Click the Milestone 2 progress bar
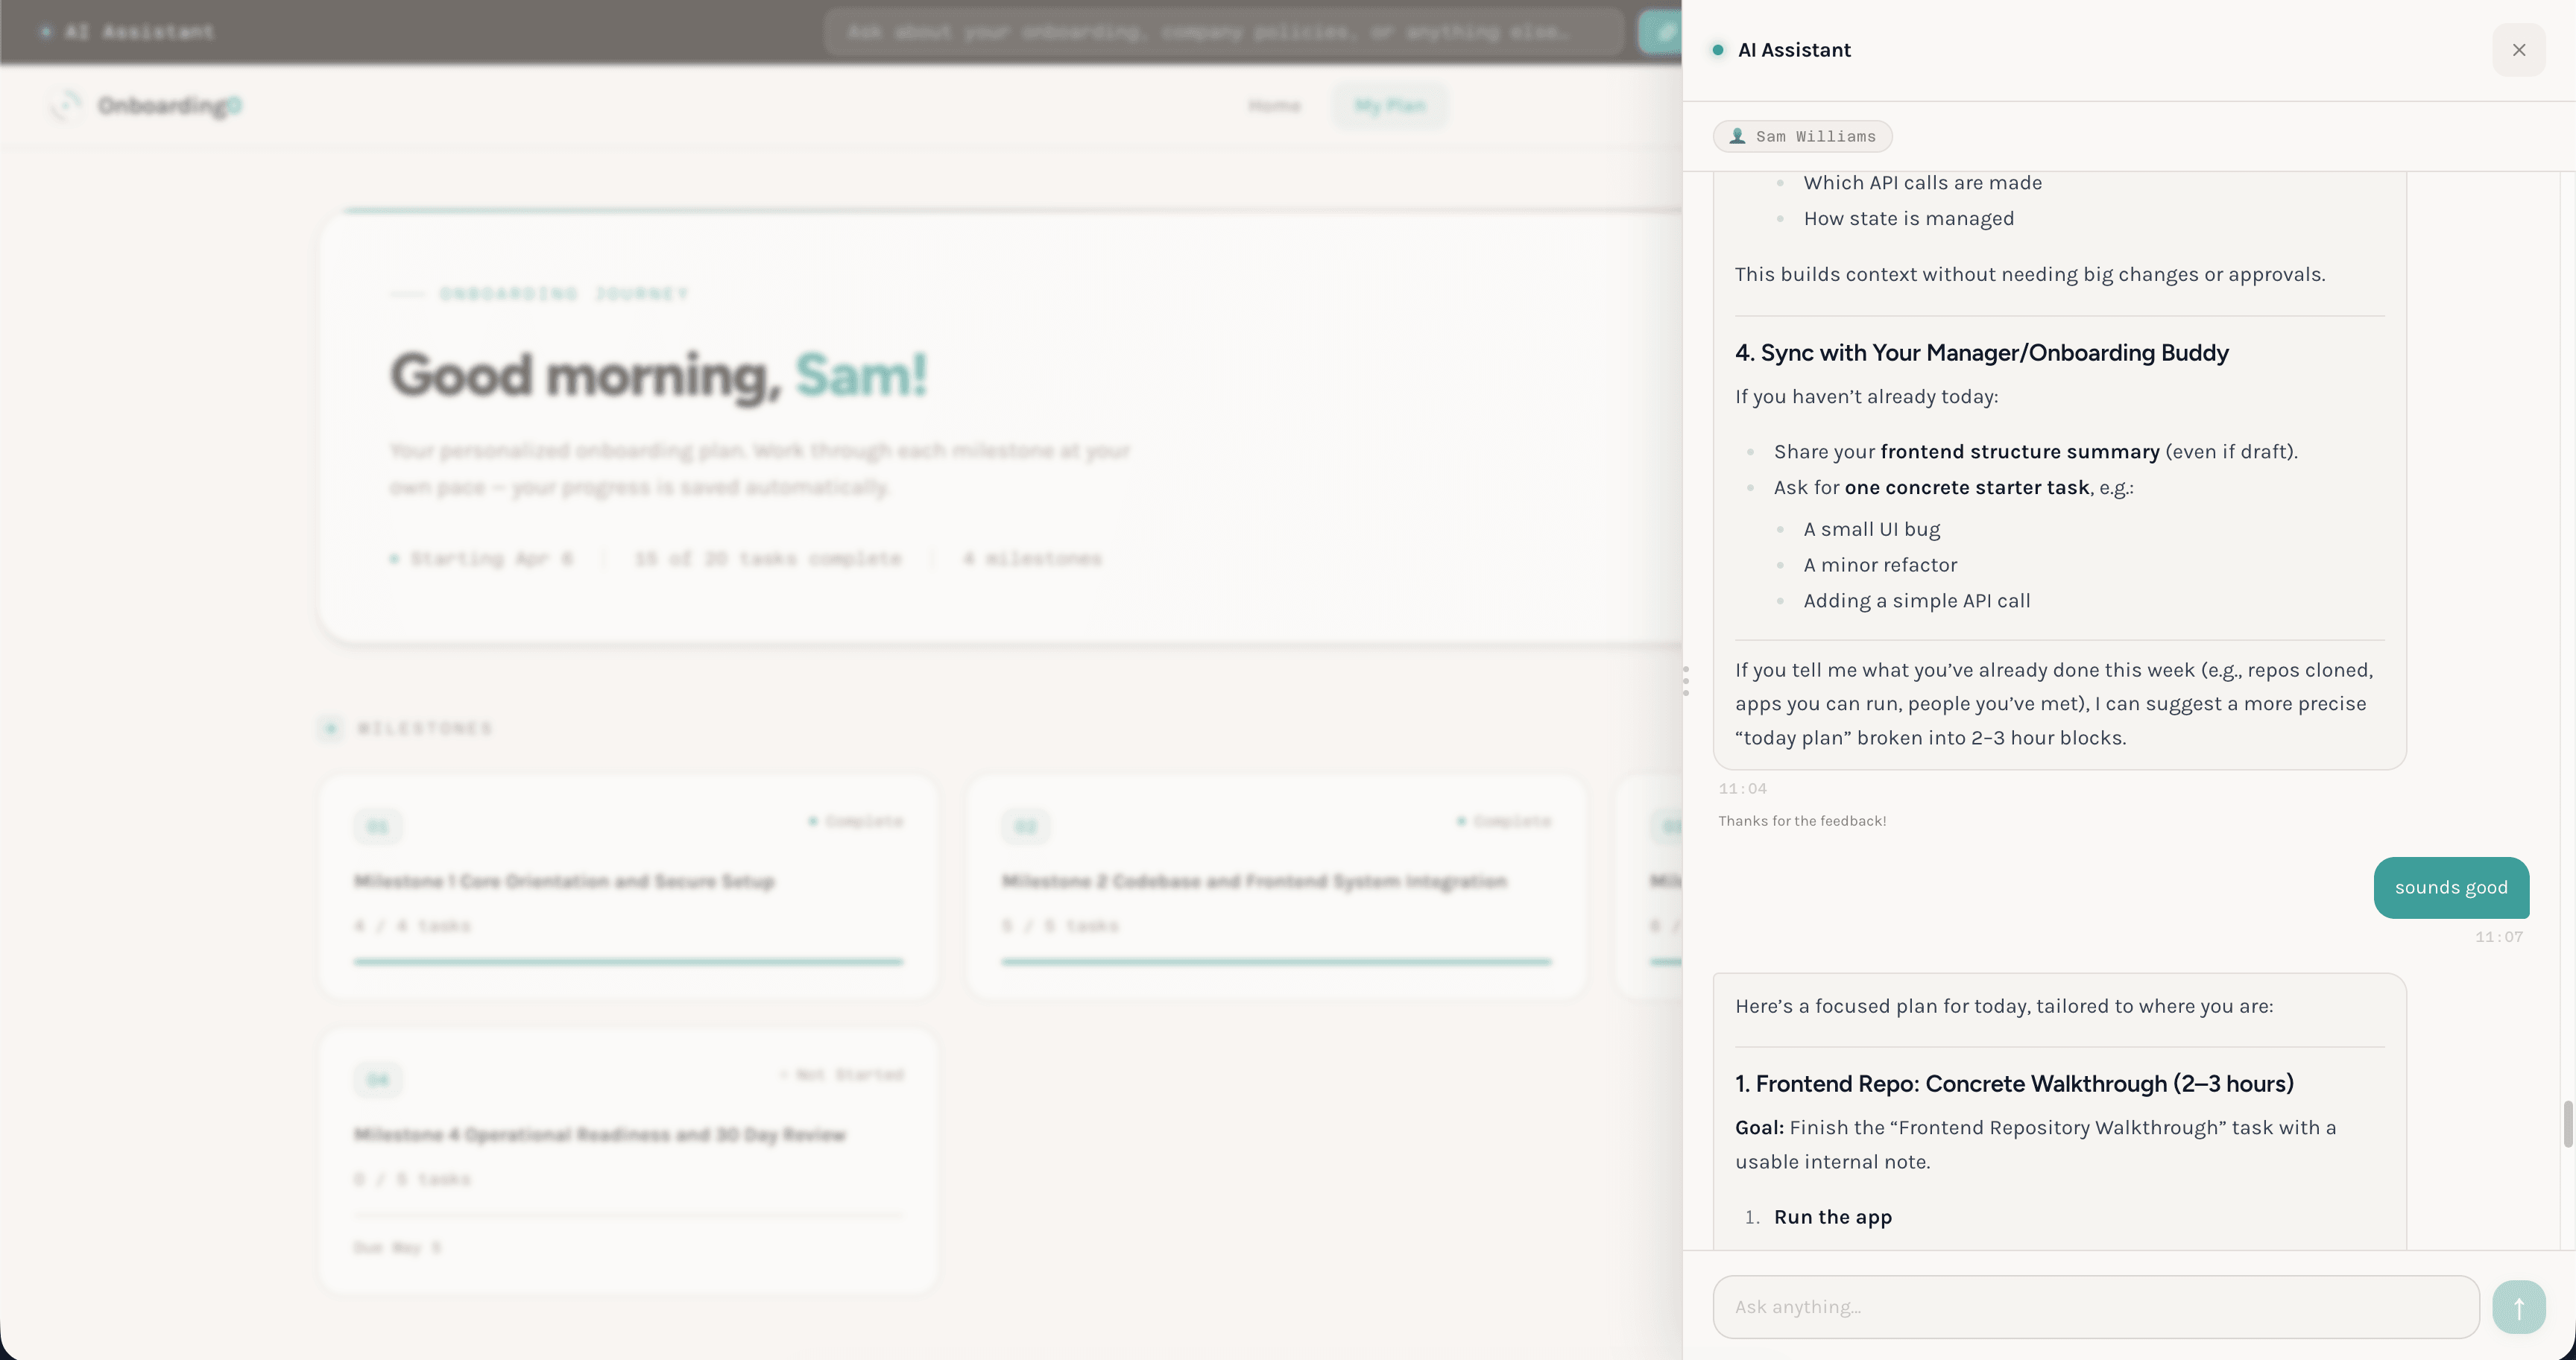Image resolution: width=2576 pixels, height=1360 pixels. pyautogui.click(x=1276, y=962)
